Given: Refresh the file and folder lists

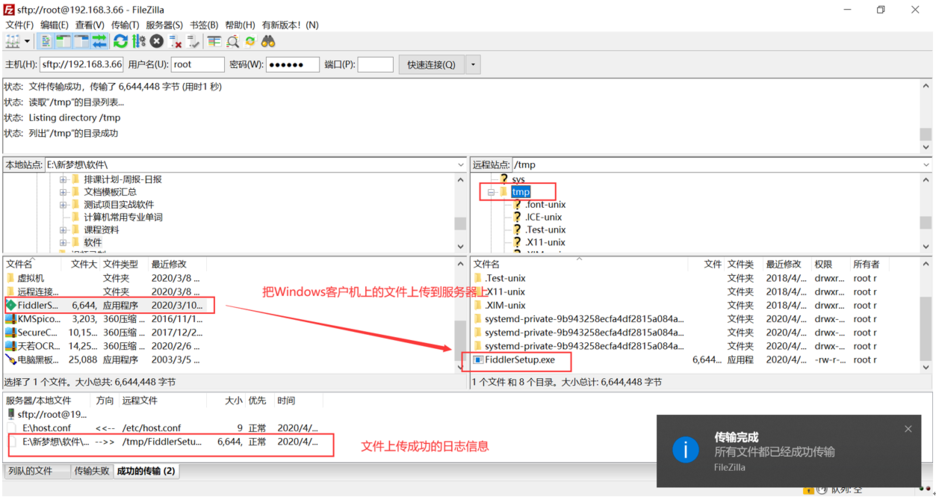Looking at the screenshot, I should pos(121,41).
